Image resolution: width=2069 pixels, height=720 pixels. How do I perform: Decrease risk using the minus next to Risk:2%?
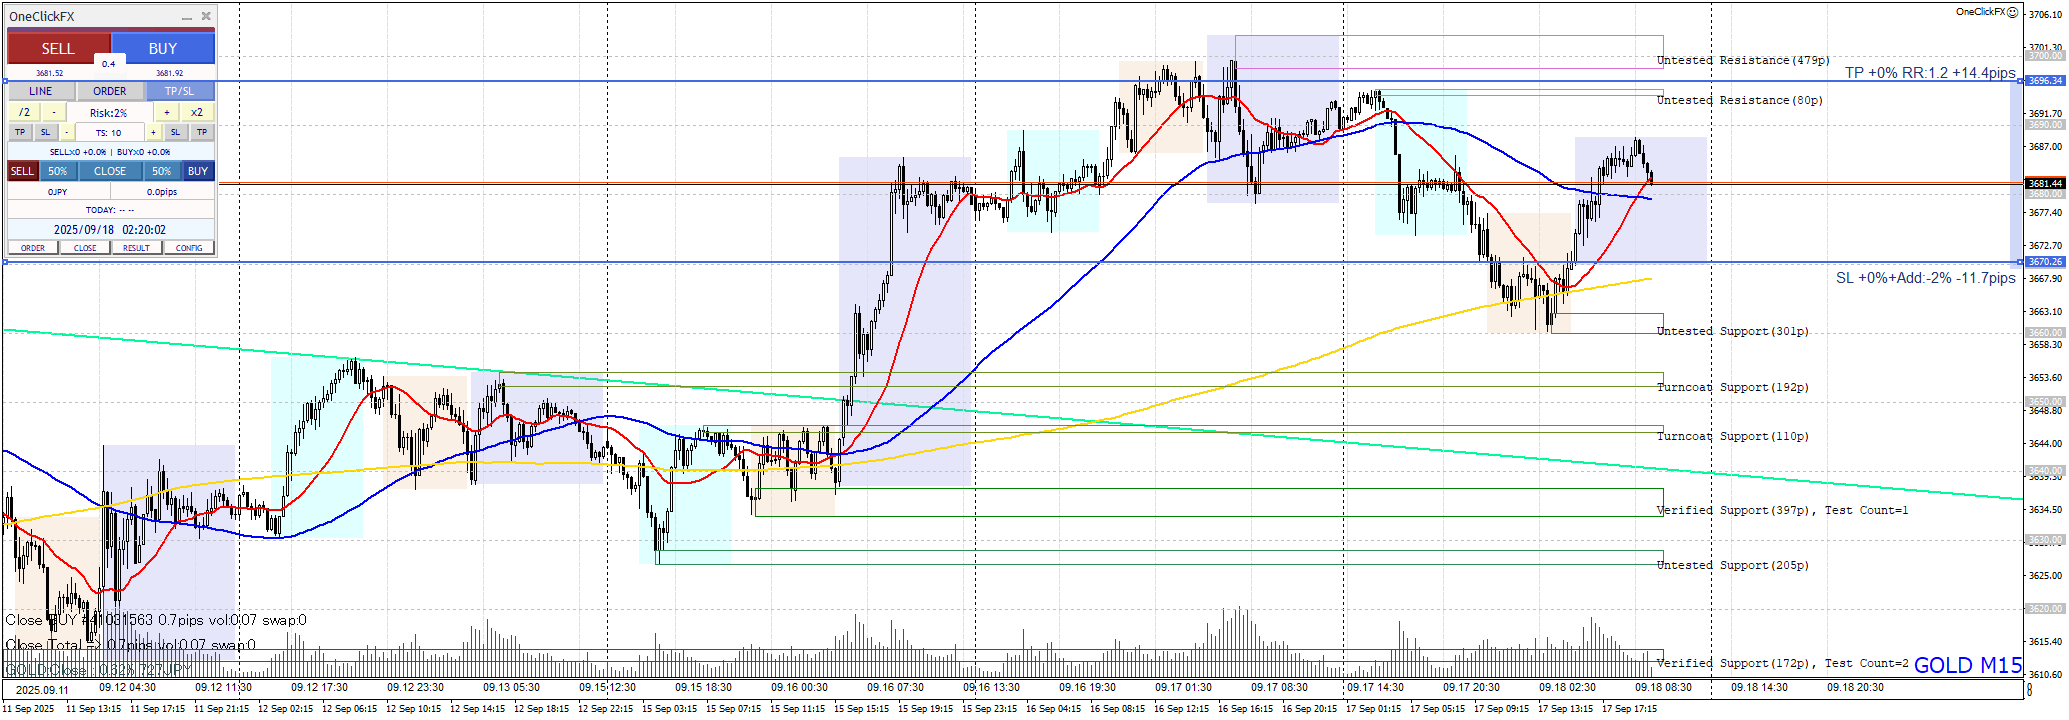coord(54,113)
